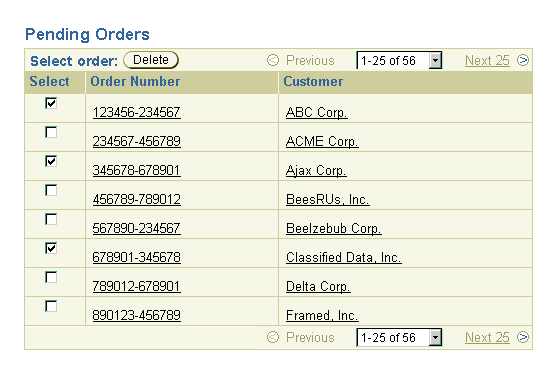
Task: Delete the selected orders
Action: point(151,60)
